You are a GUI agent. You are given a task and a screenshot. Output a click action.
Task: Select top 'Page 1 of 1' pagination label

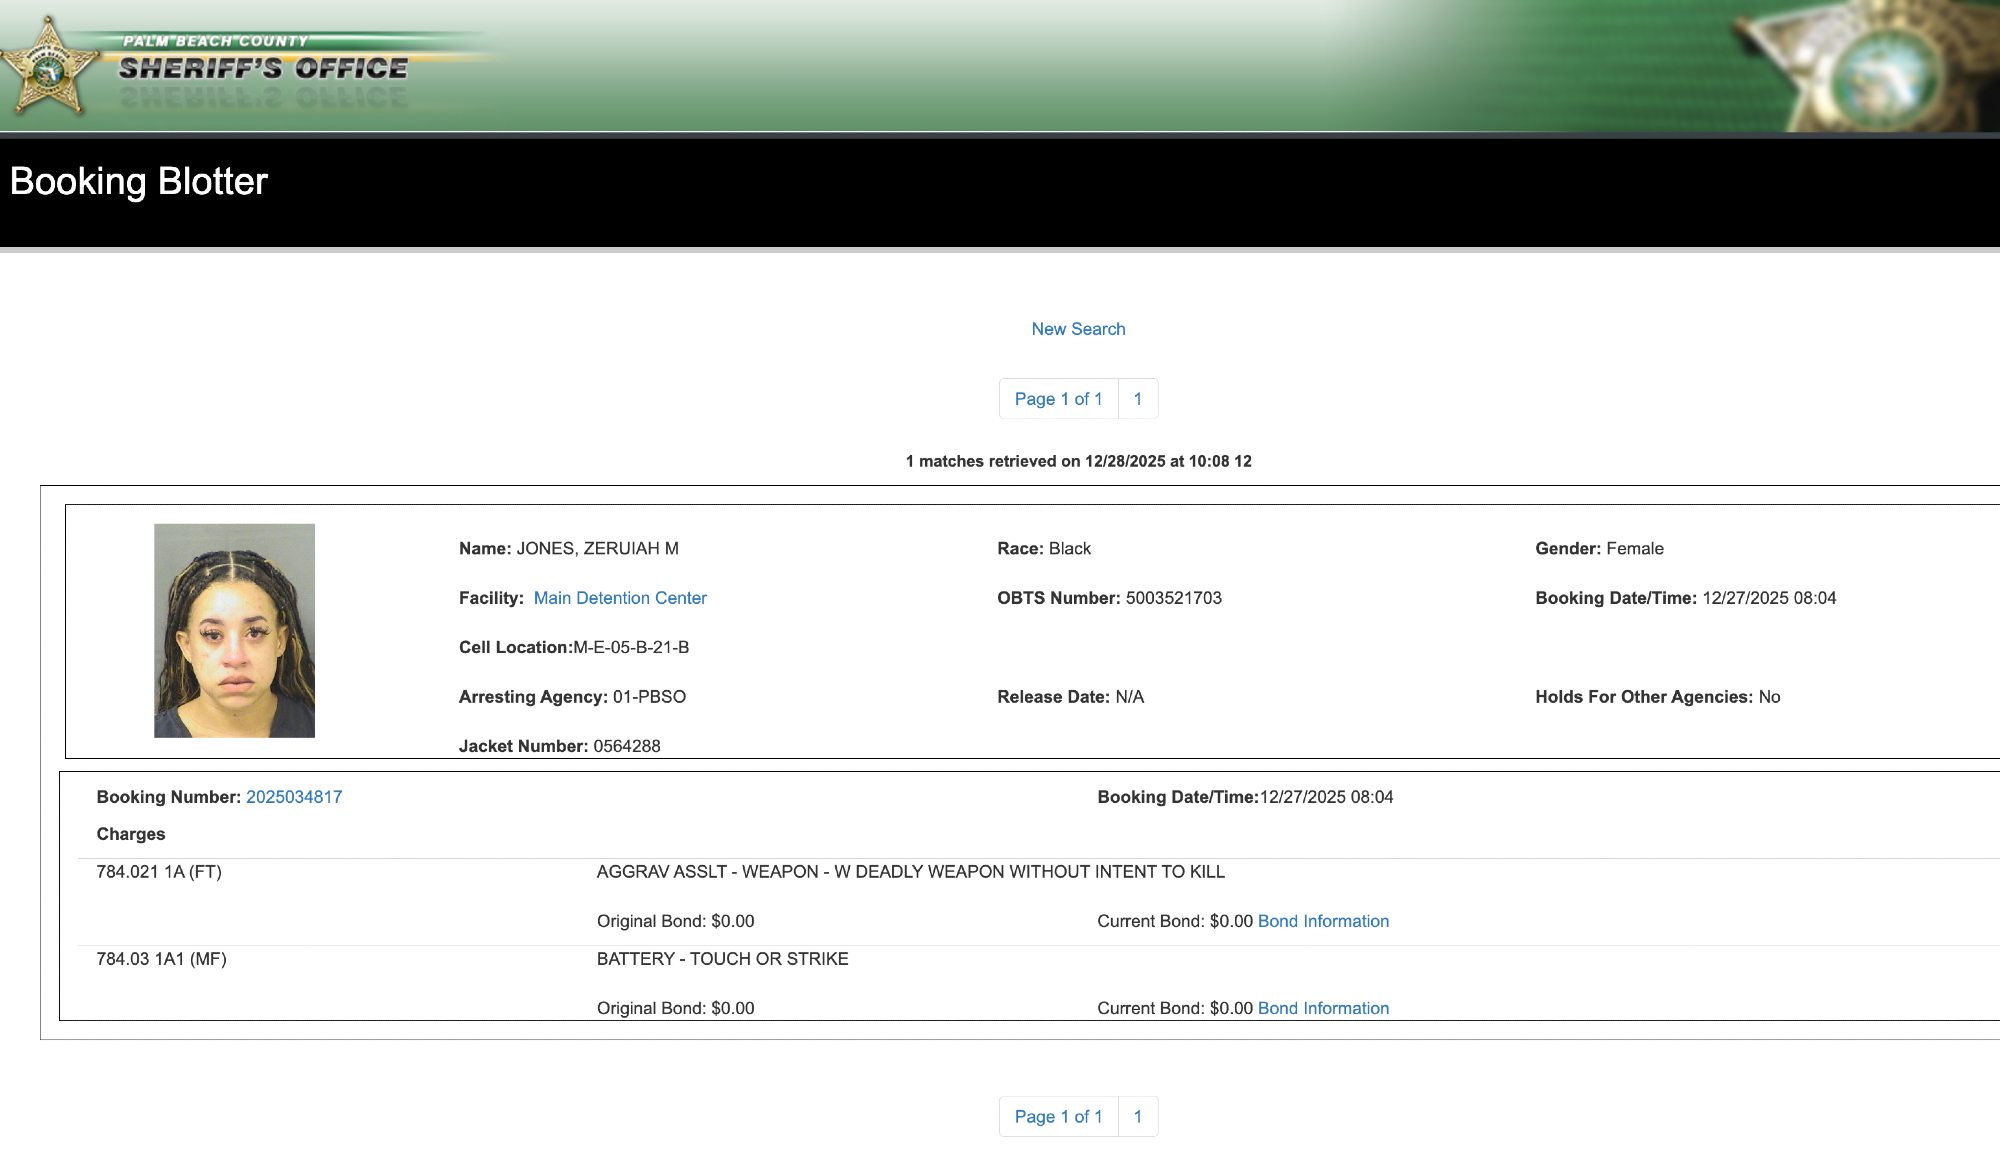coord(1058,399)
